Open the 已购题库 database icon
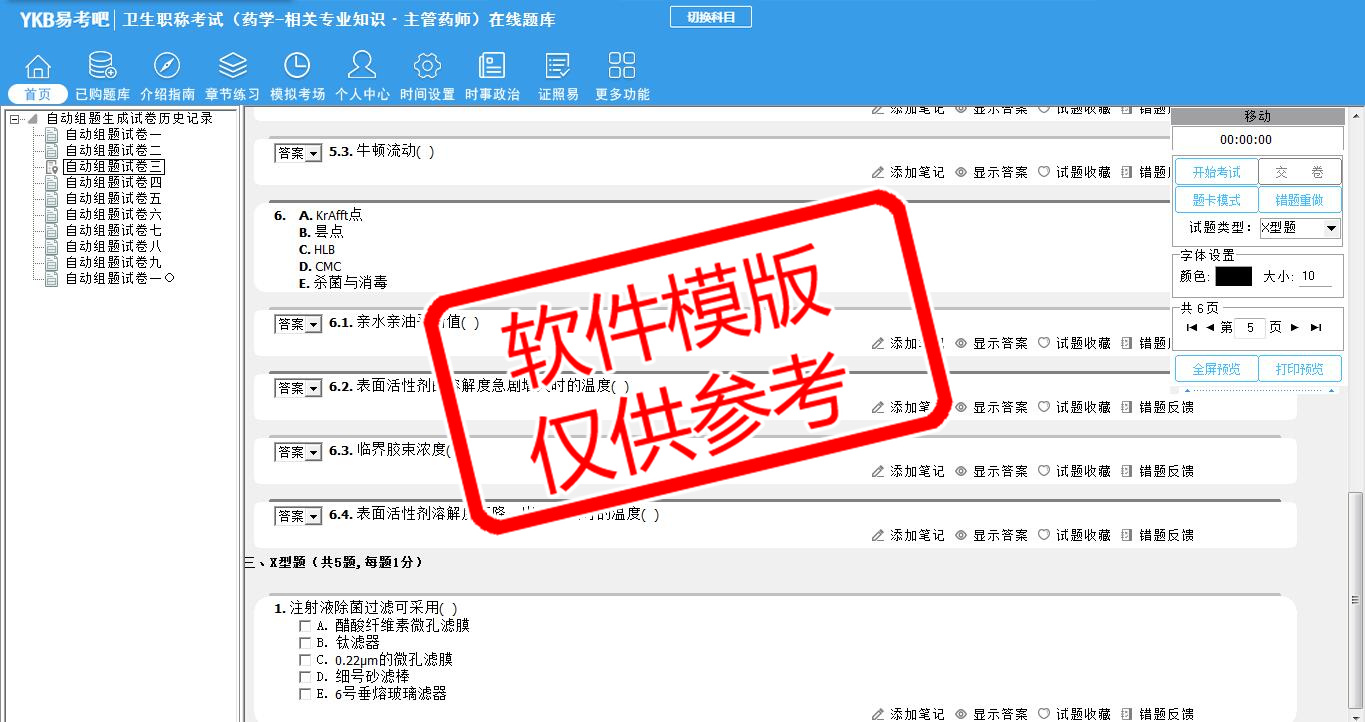 coord(102,67)
